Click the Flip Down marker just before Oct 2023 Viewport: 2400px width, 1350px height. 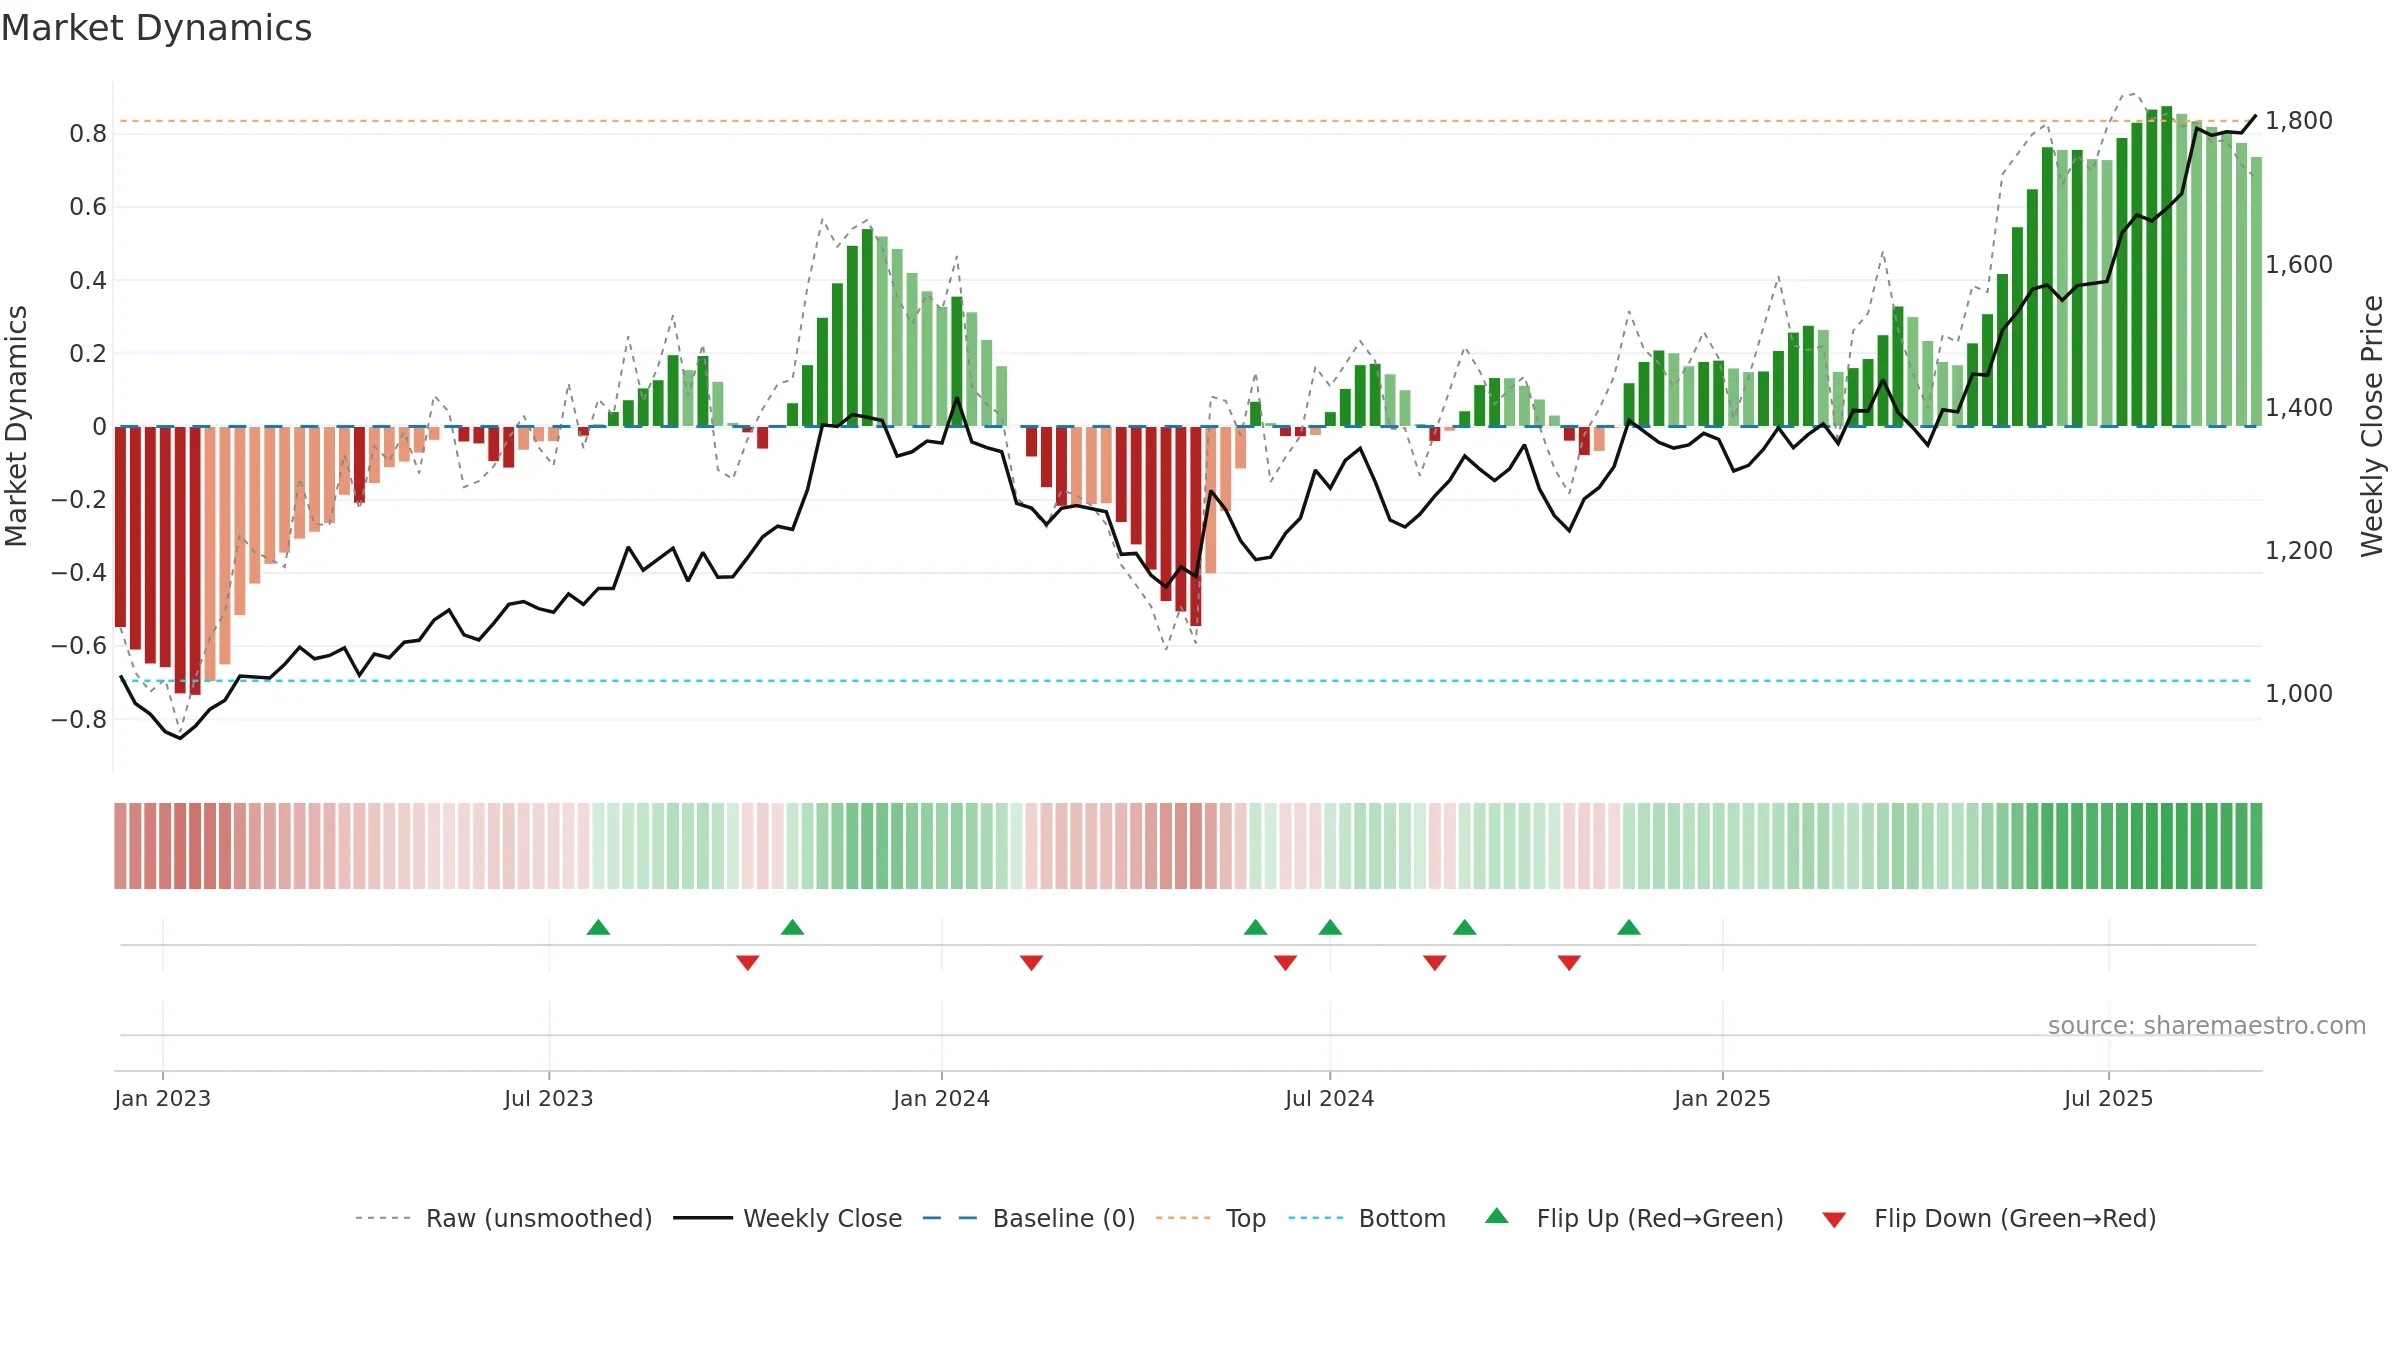click(x=747, y=963)
